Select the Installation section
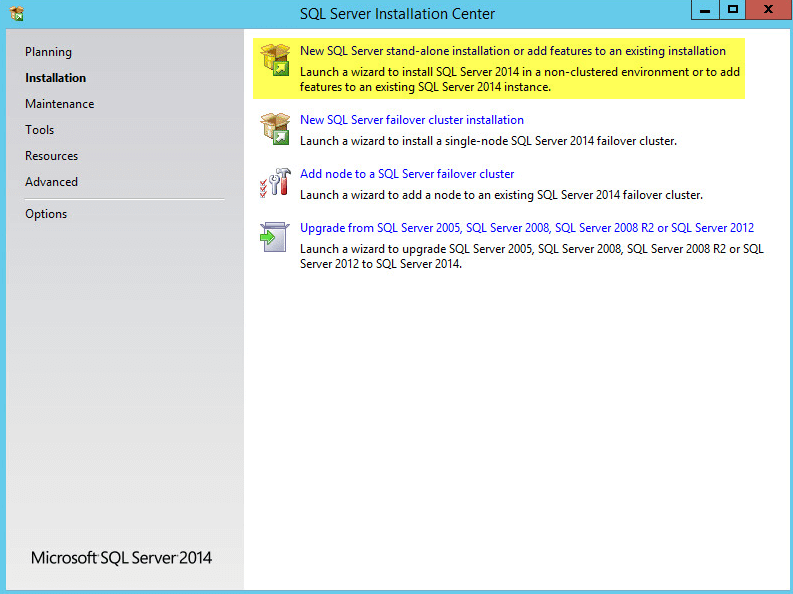Viewport: 793px width, 594px height. (56, 78)
